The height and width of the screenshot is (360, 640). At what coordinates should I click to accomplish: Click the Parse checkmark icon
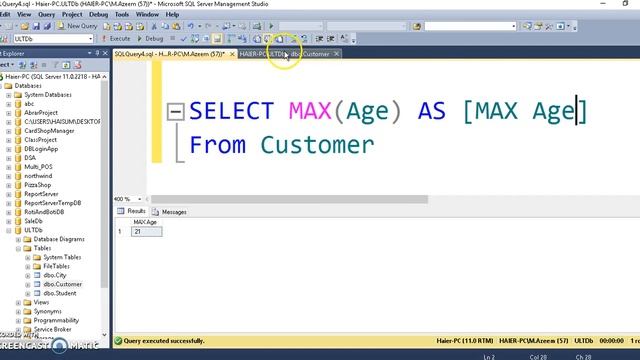coord(183,39)
